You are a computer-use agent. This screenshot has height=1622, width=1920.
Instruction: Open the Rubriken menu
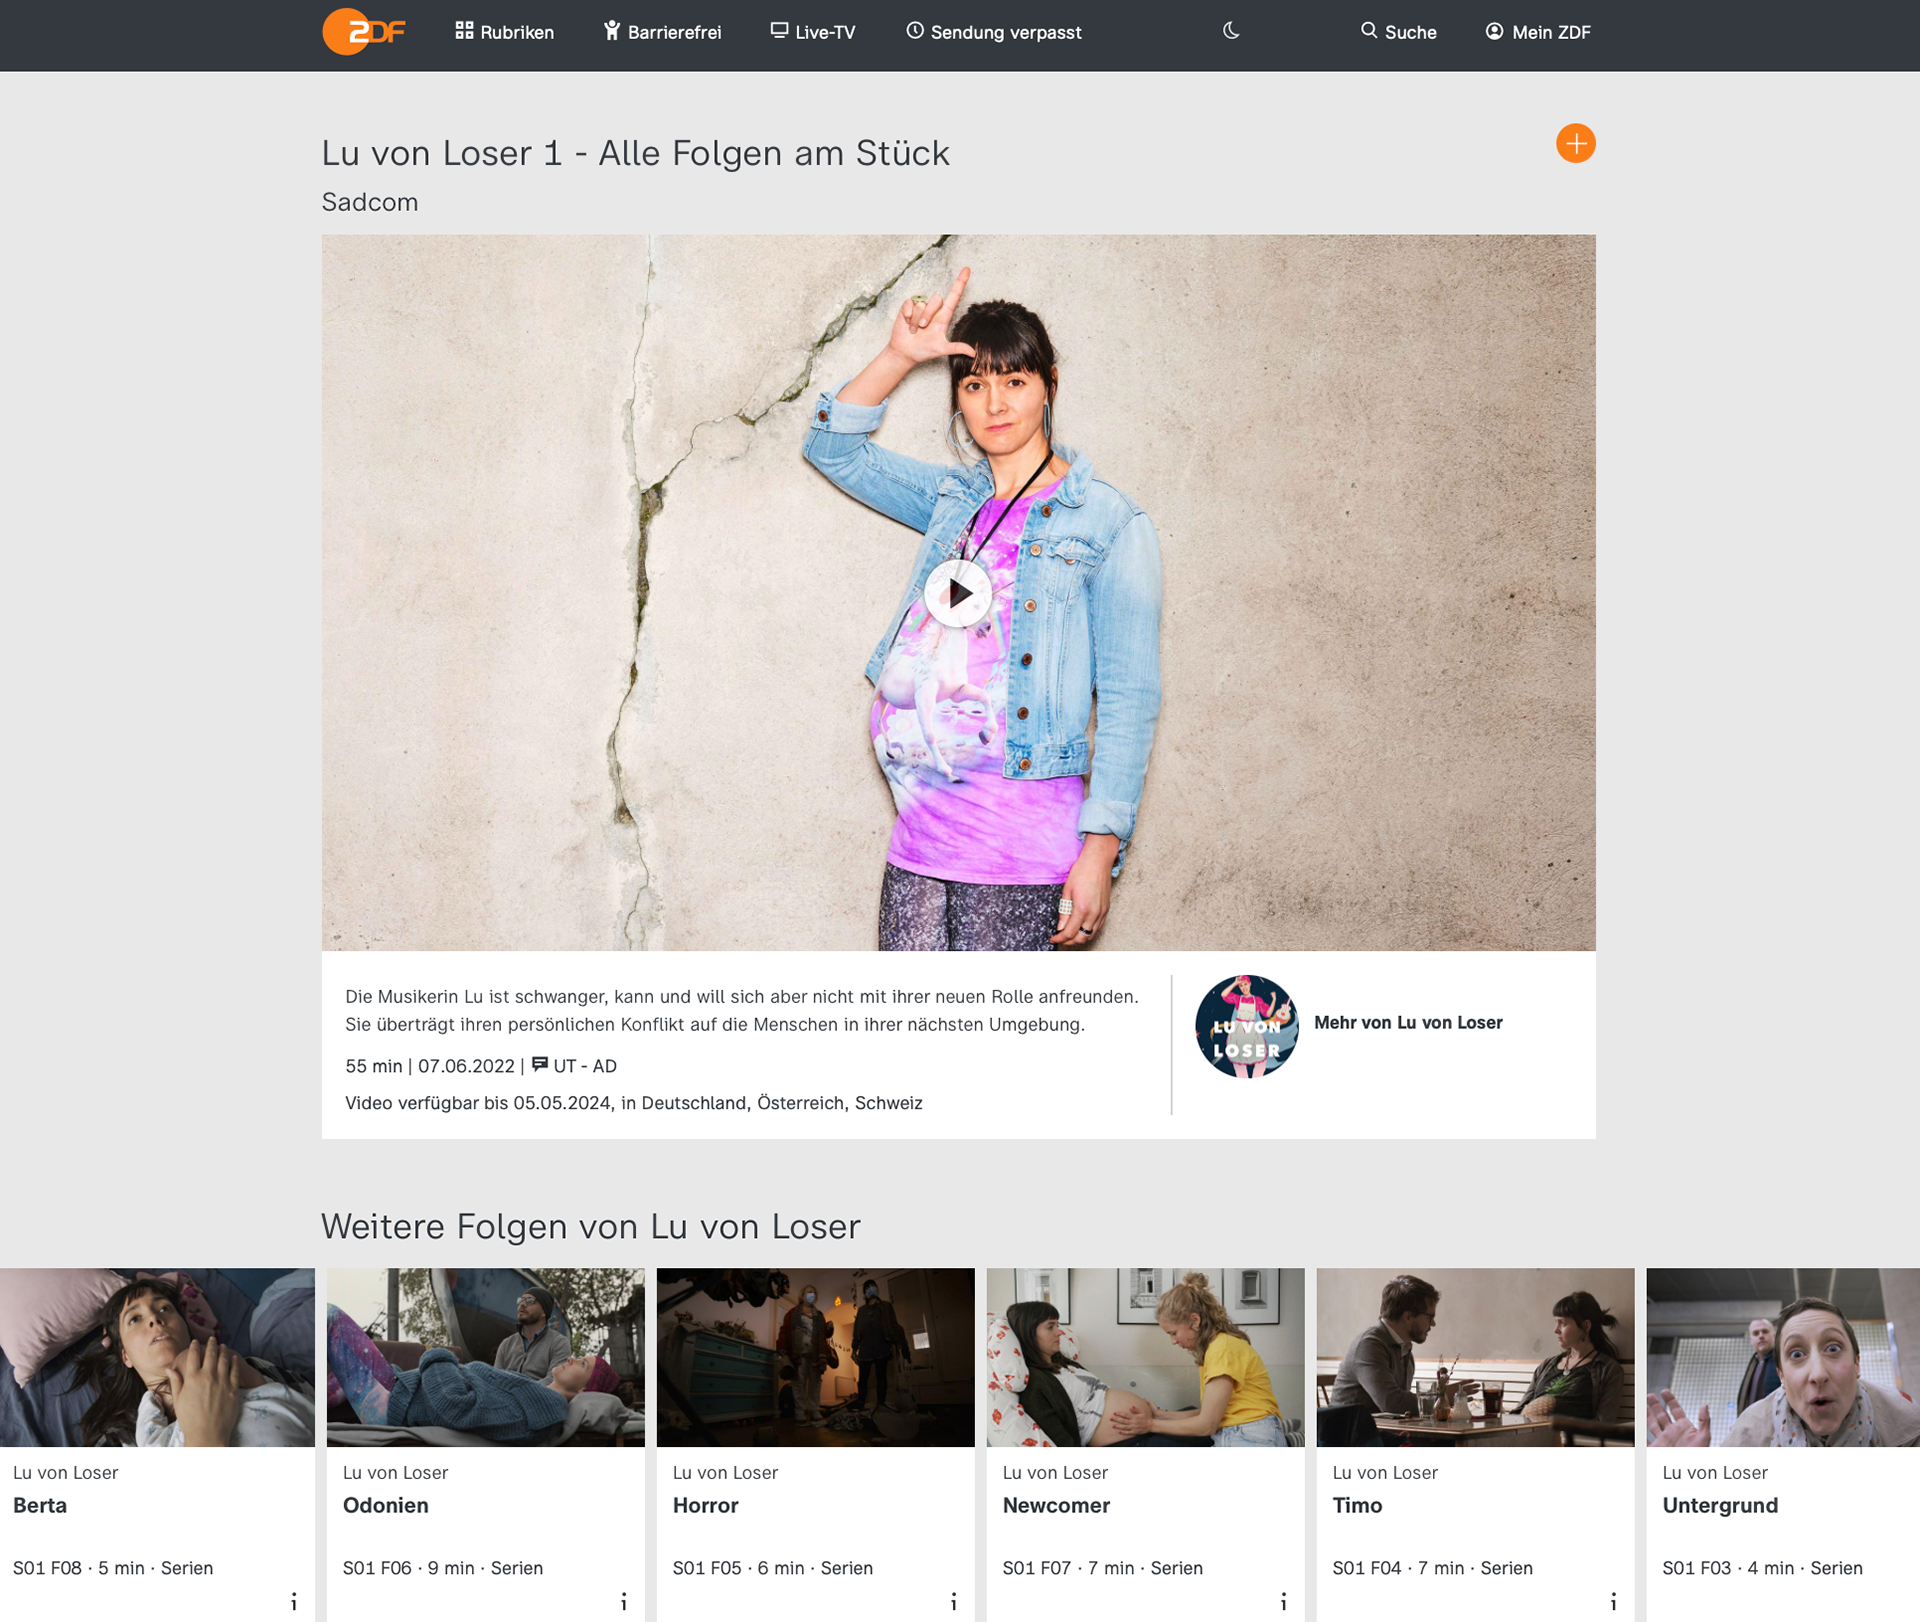click(x=504, y=32)
